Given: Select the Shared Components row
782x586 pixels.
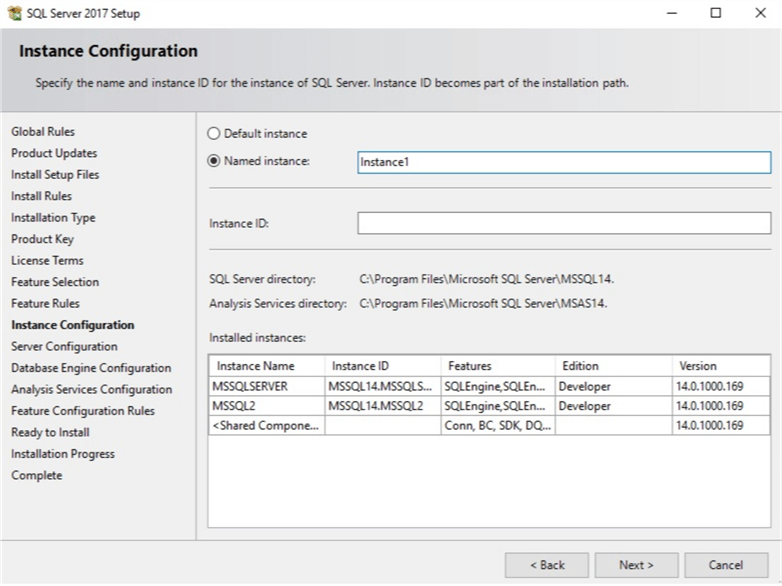Looking at the screenshot, I should [x=489, y=425].
